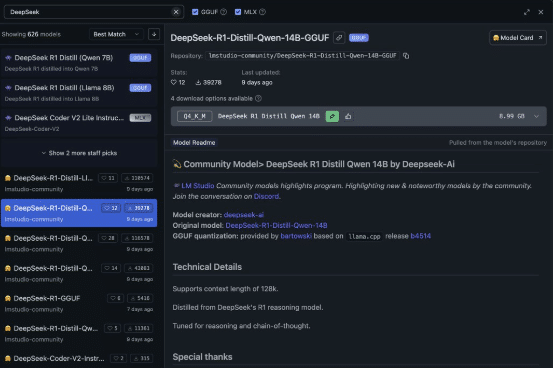Click the like count on DeepSeek-R1-GGUF row

coord(115,298)
